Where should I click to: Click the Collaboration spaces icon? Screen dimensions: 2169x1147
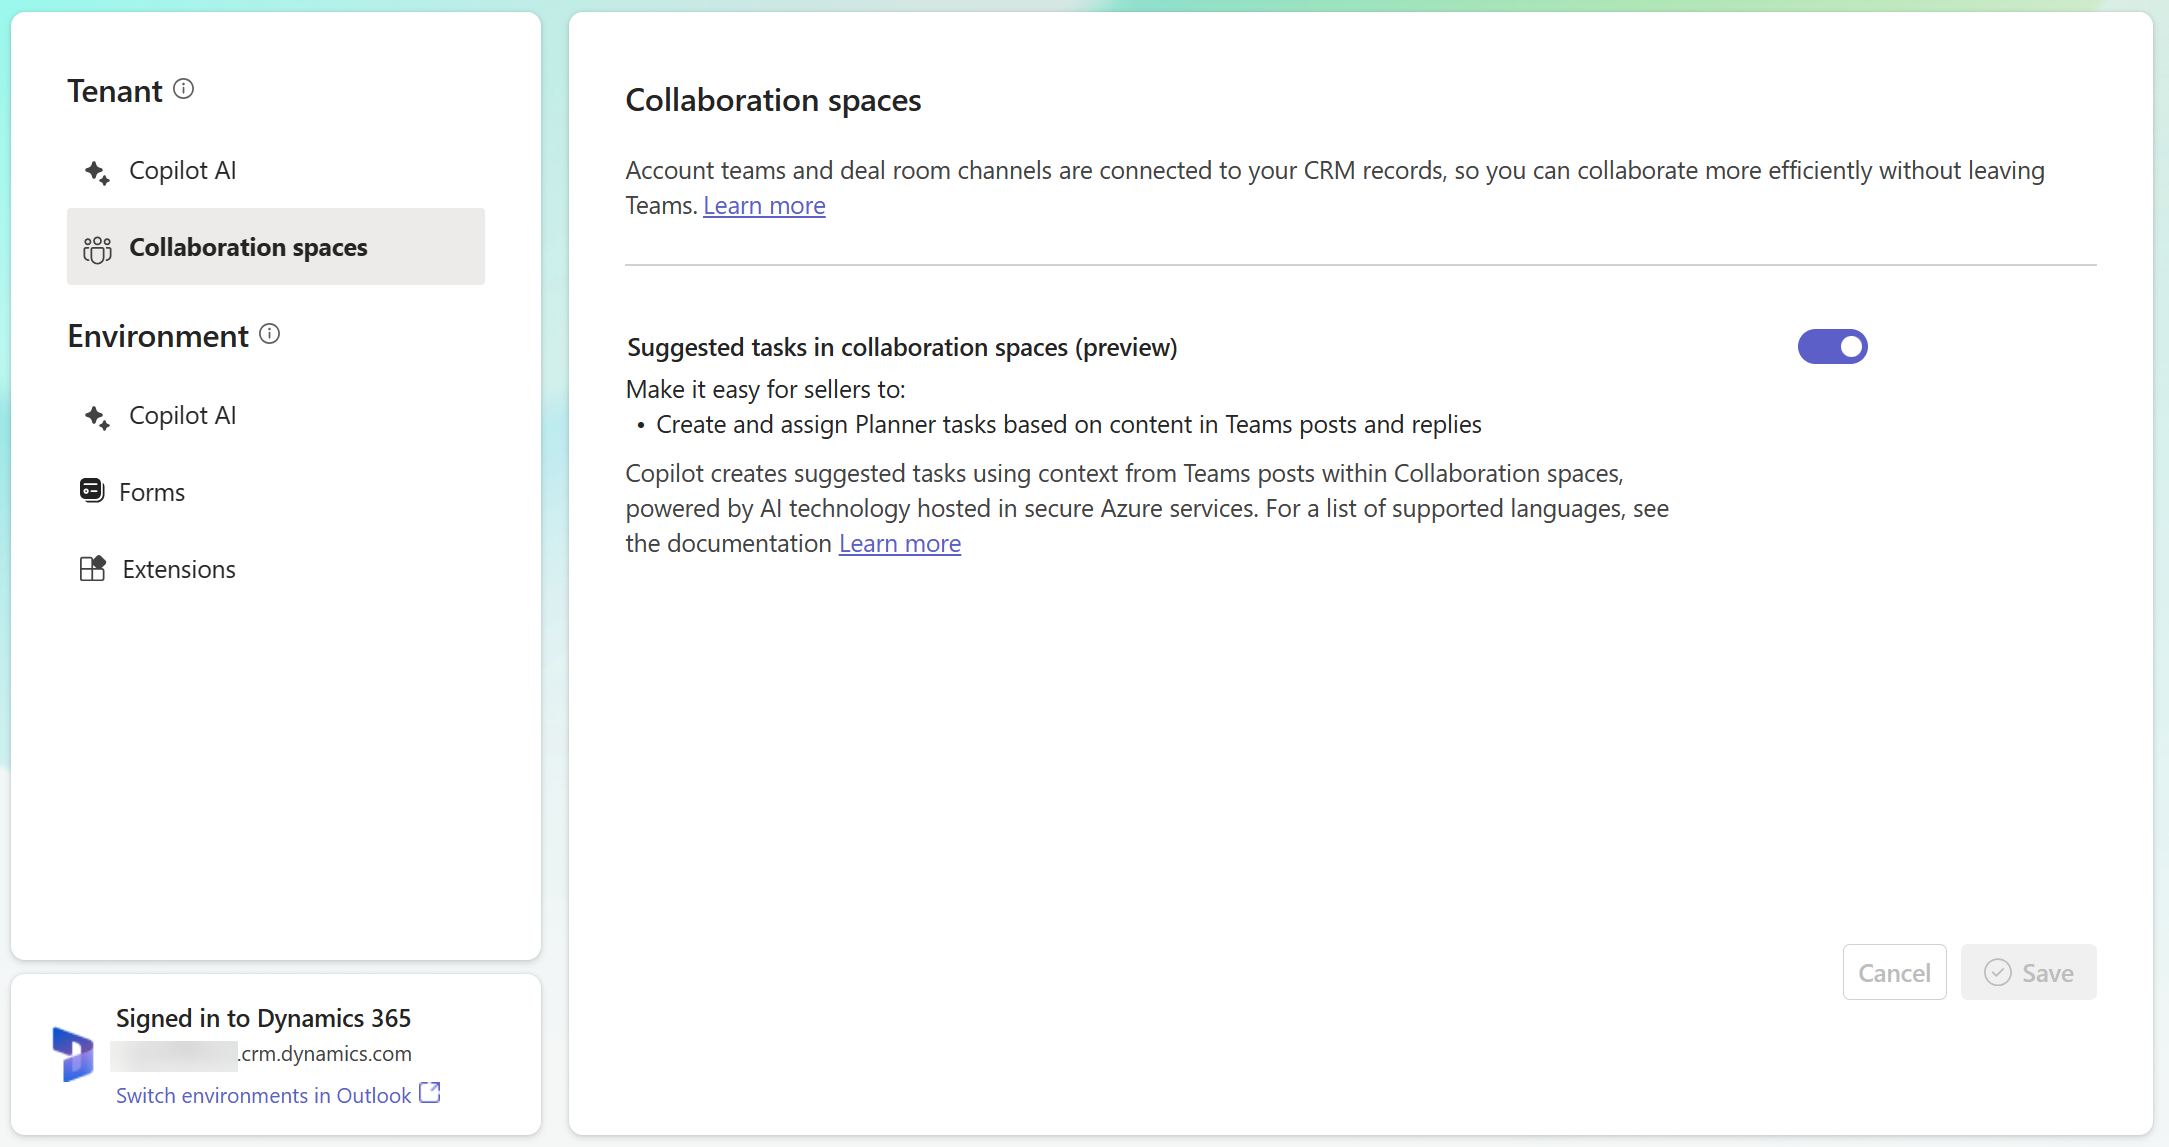[98, 247]
